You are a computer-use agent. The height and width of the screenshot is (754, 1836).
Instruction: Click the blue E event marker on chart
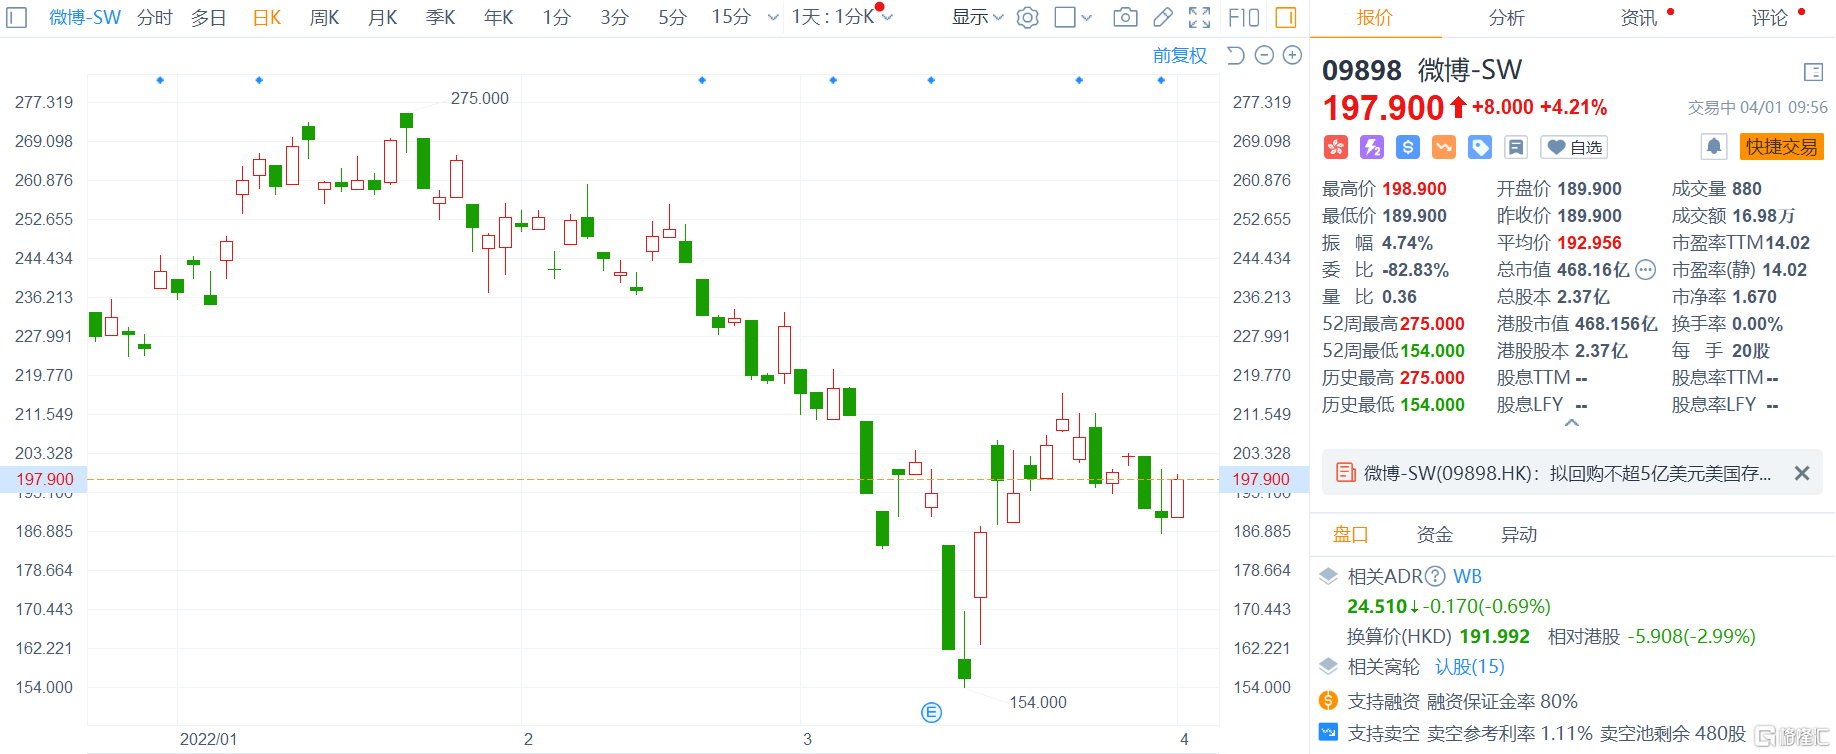[x=931, y=712]
